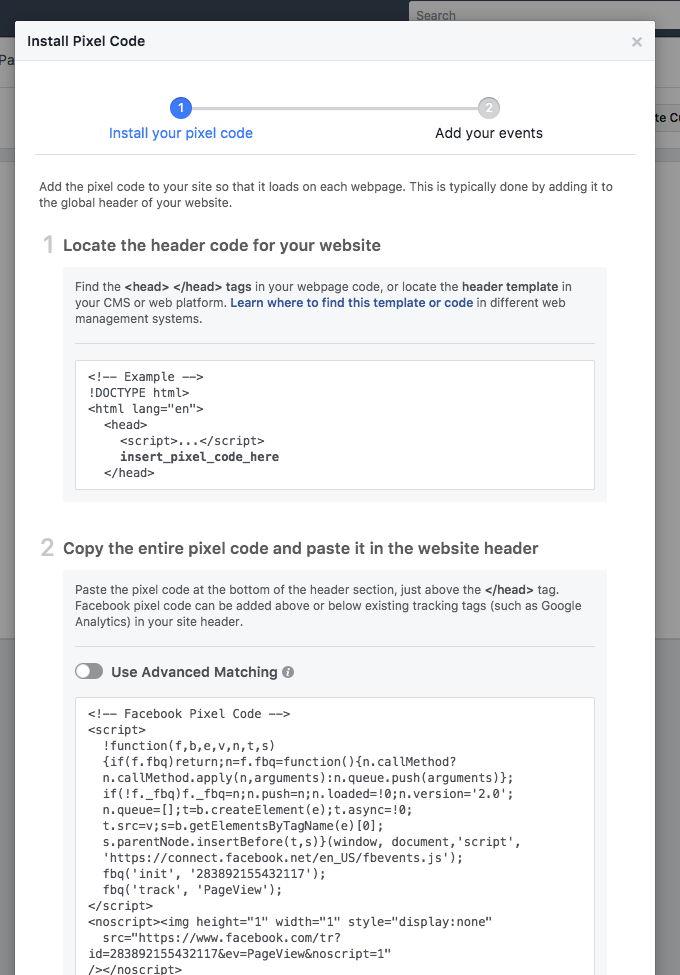Click the '<!-- Facebook Pixel Code -->' comment line

[x=189, y=714]
